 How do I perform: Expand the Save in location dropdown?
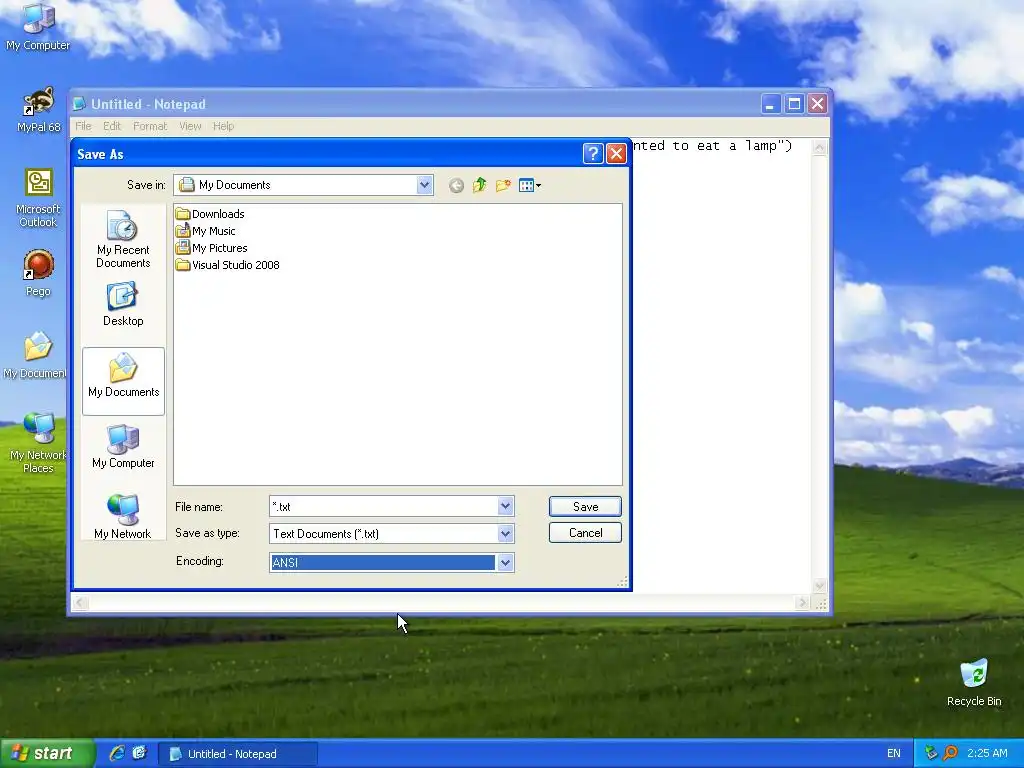pyautogui.click(x=424, y=185)
